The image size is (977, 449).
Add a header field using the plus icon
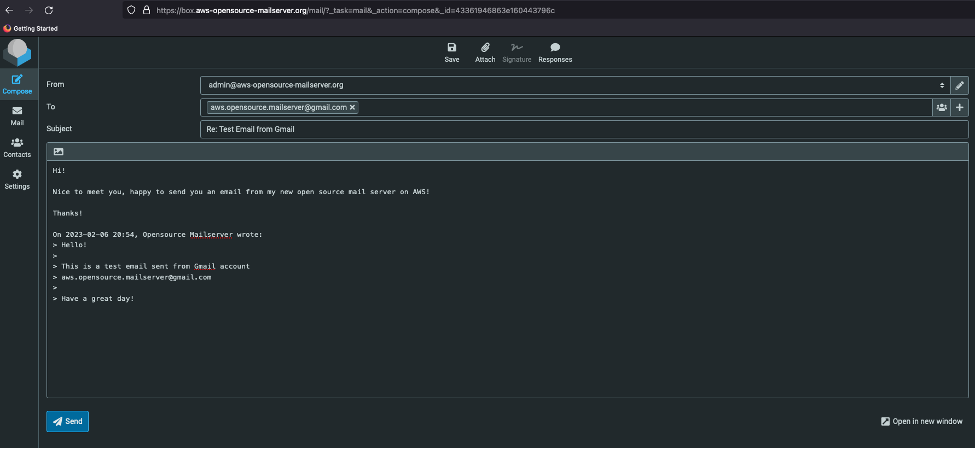(x=960, y=108)
